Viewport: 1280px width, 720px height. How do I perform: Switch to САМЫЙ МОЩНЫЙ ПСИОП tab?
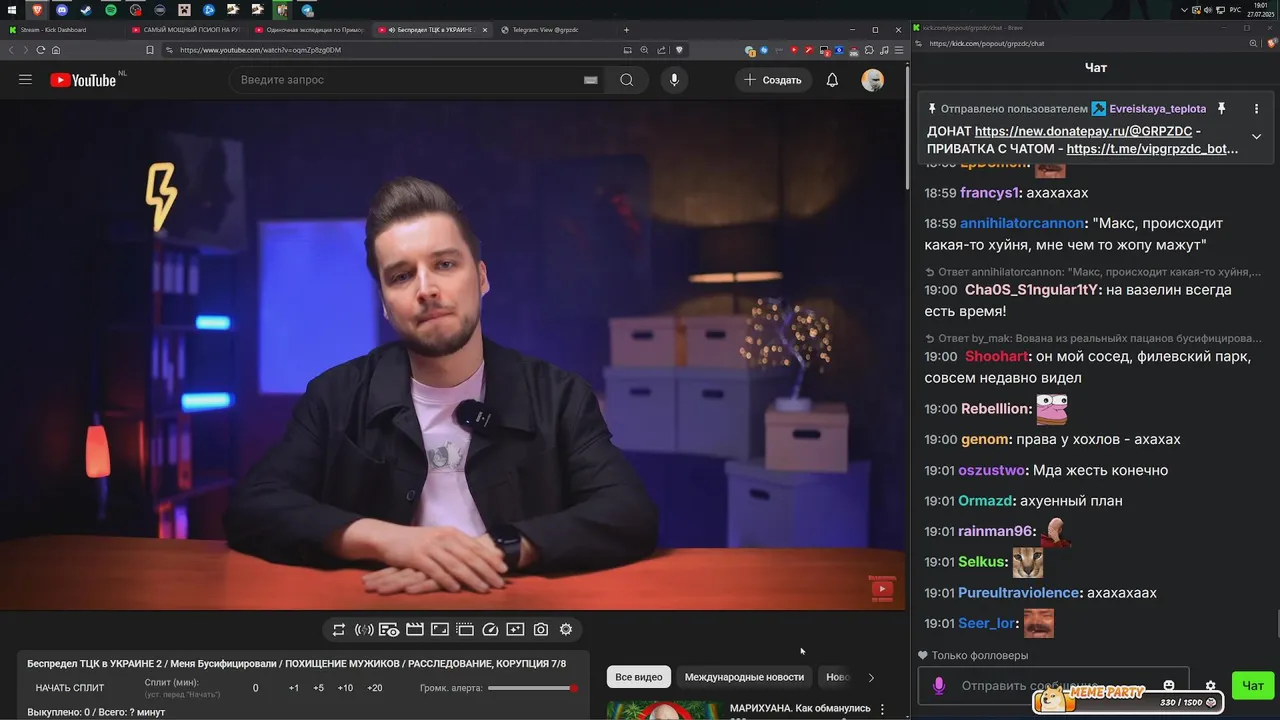(x=185, y=30)
